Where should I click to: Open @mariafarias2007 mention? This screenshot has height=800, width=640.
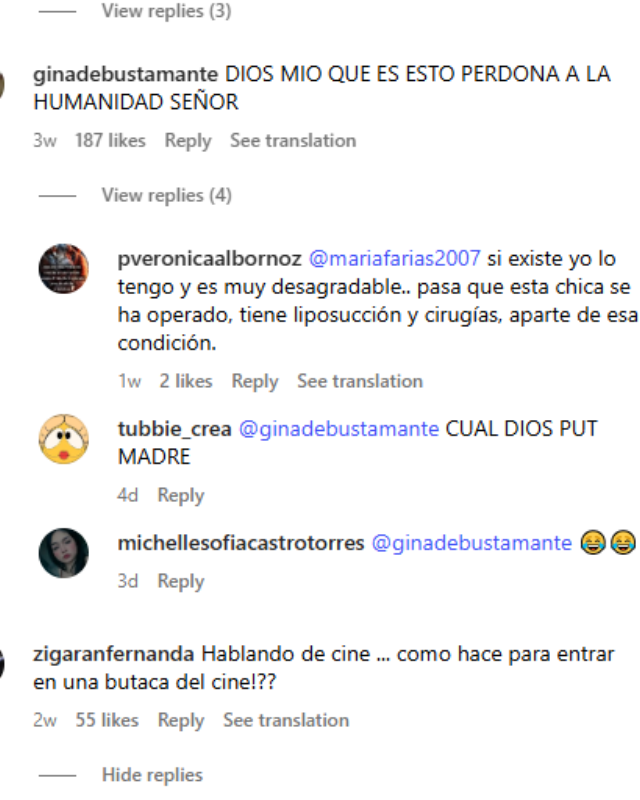[x=395, y=258]
